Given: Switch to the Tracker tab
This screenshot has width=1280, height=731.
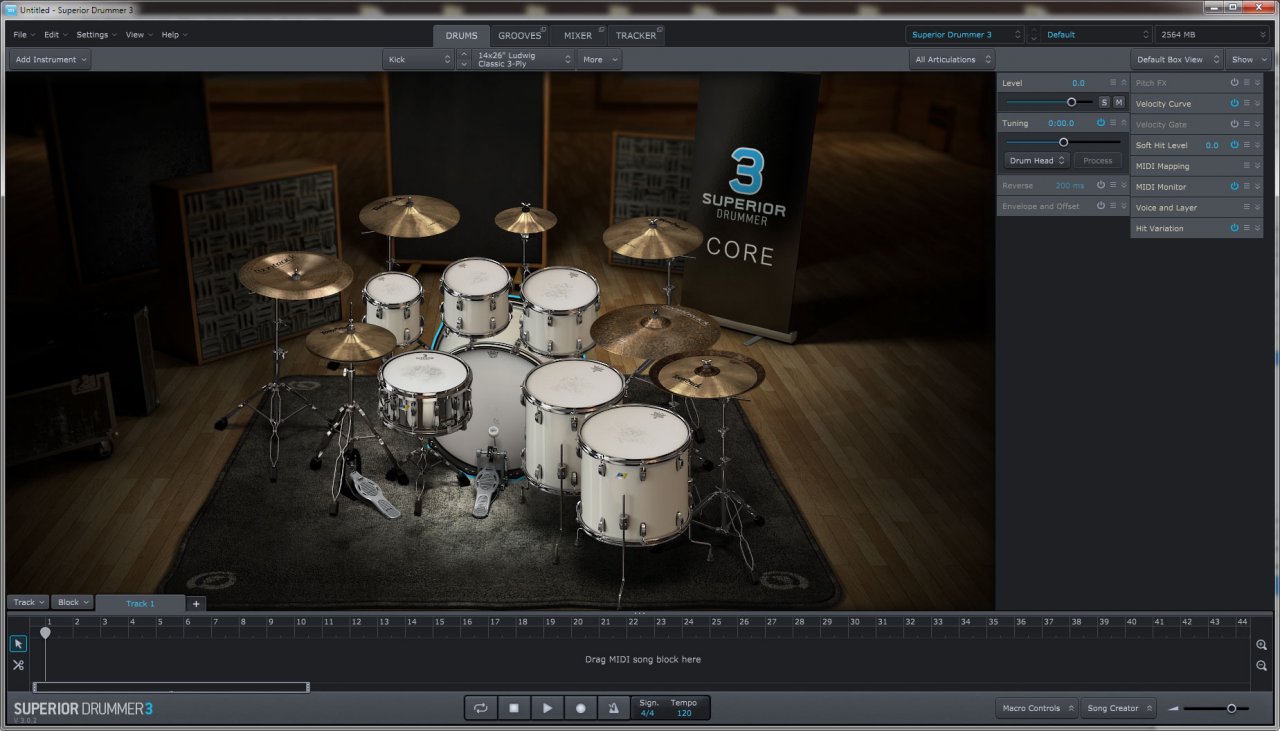Looking at the screenshot, I should click(636, 36).
